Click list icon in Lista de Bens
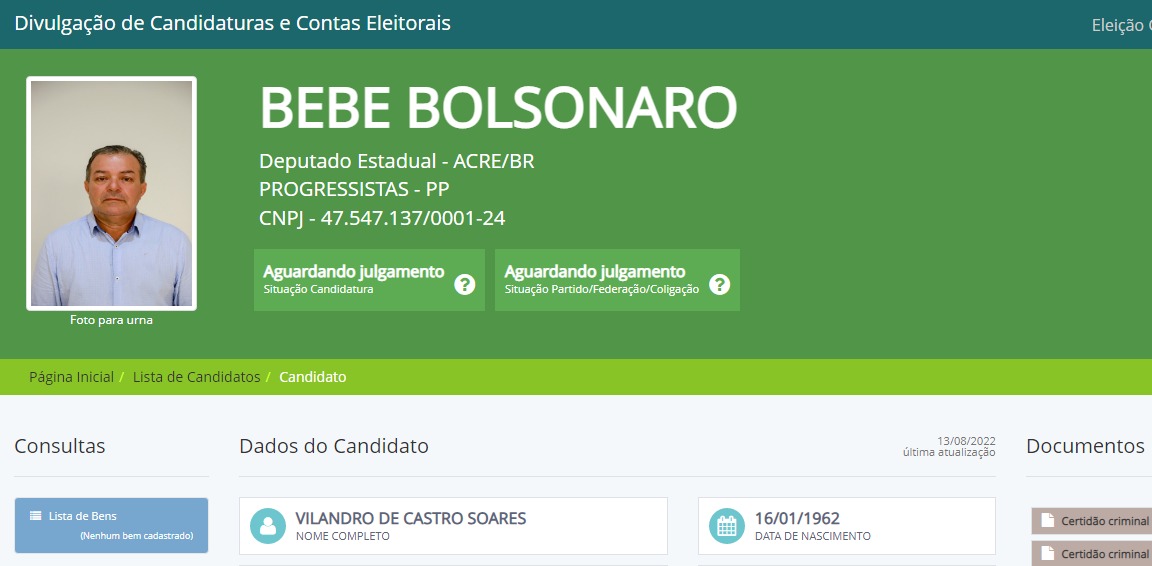 pos(36,516)
